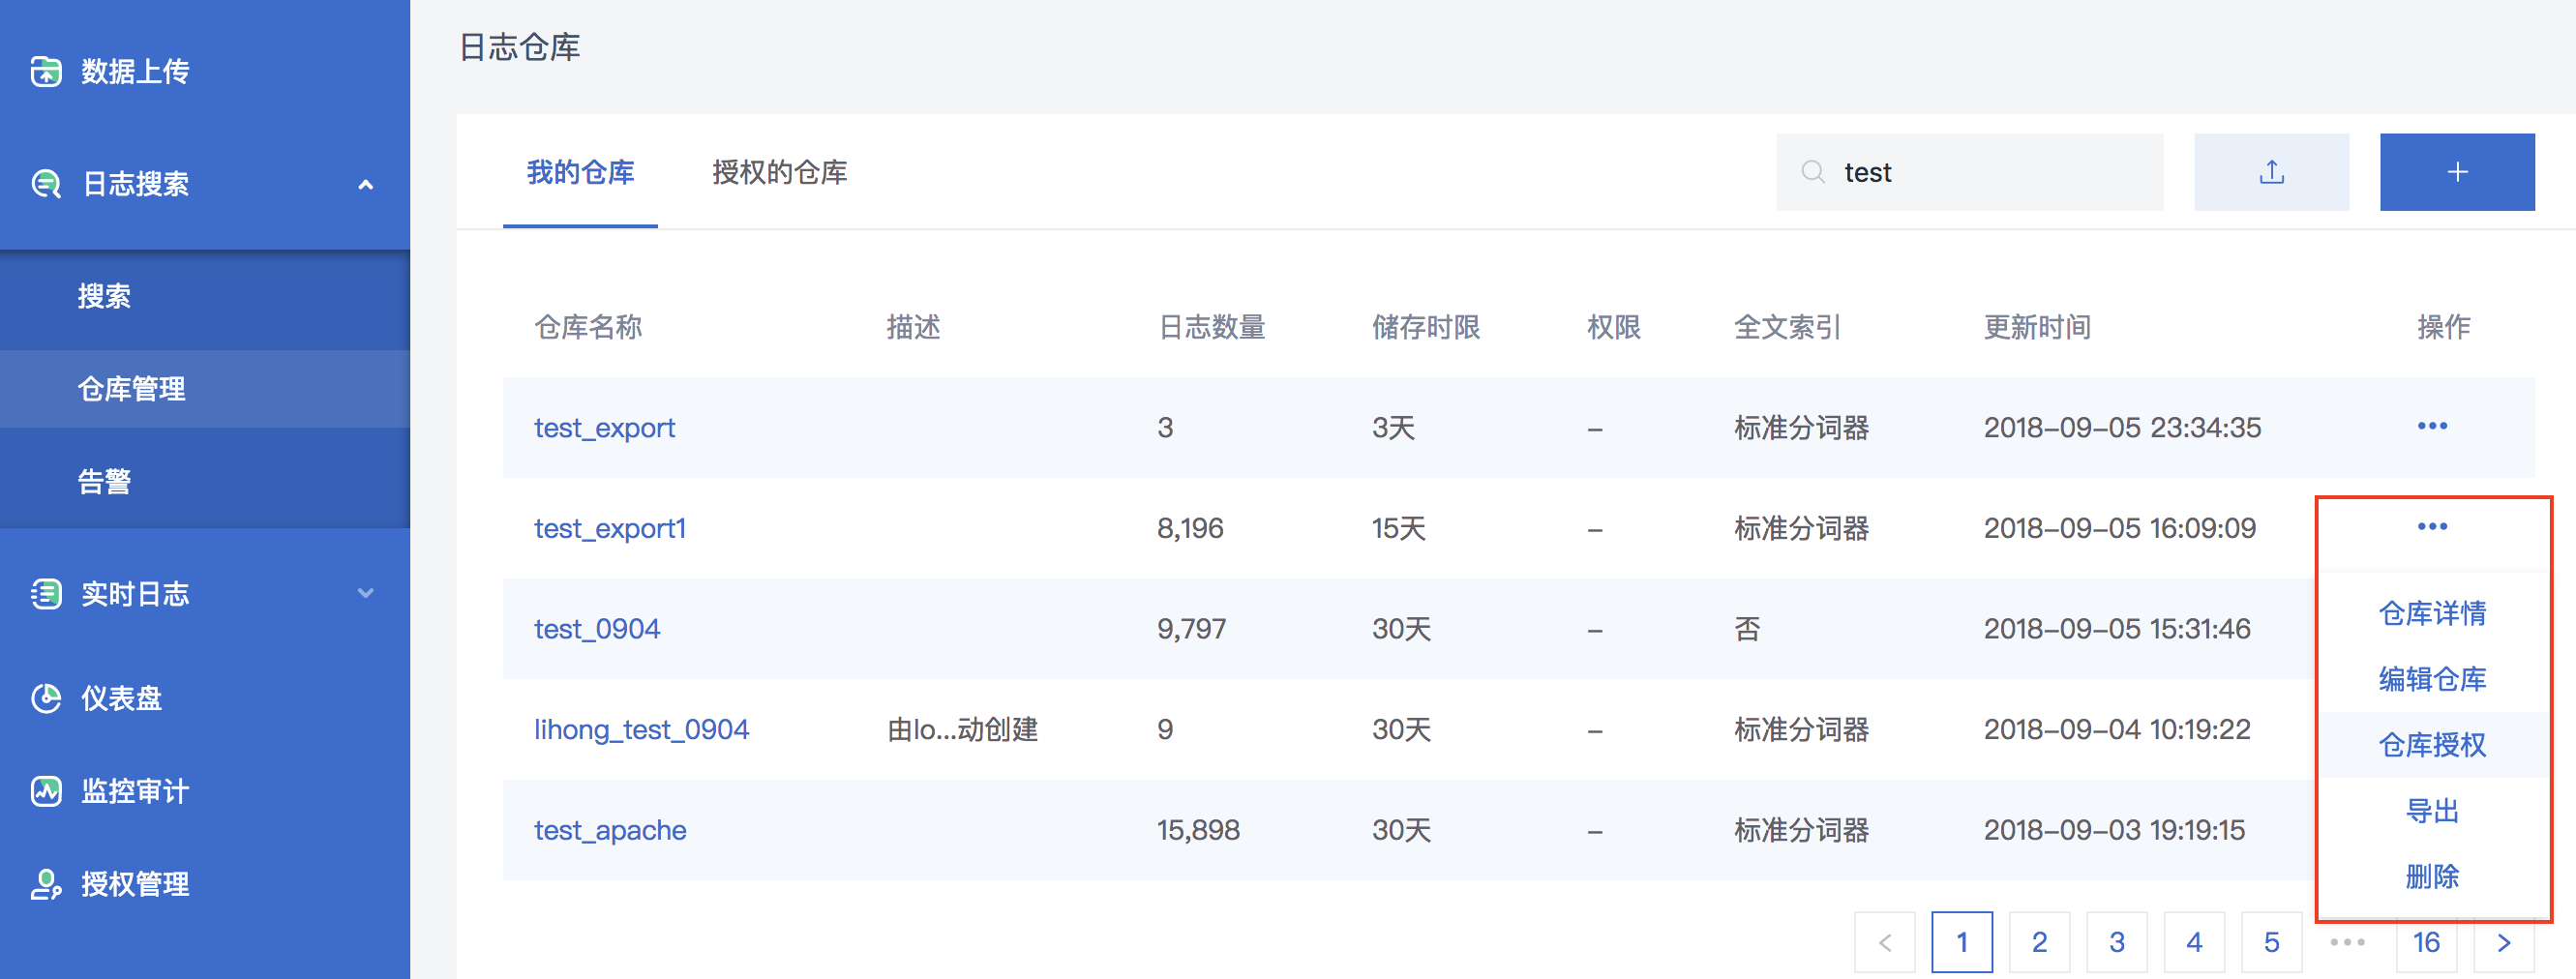Image resolution: width=2576 pixels, height=979 pixels.
Task: Click the 否 full-text index cell for test_0904
Action: pyautogui.click(x=1746, y=629)
